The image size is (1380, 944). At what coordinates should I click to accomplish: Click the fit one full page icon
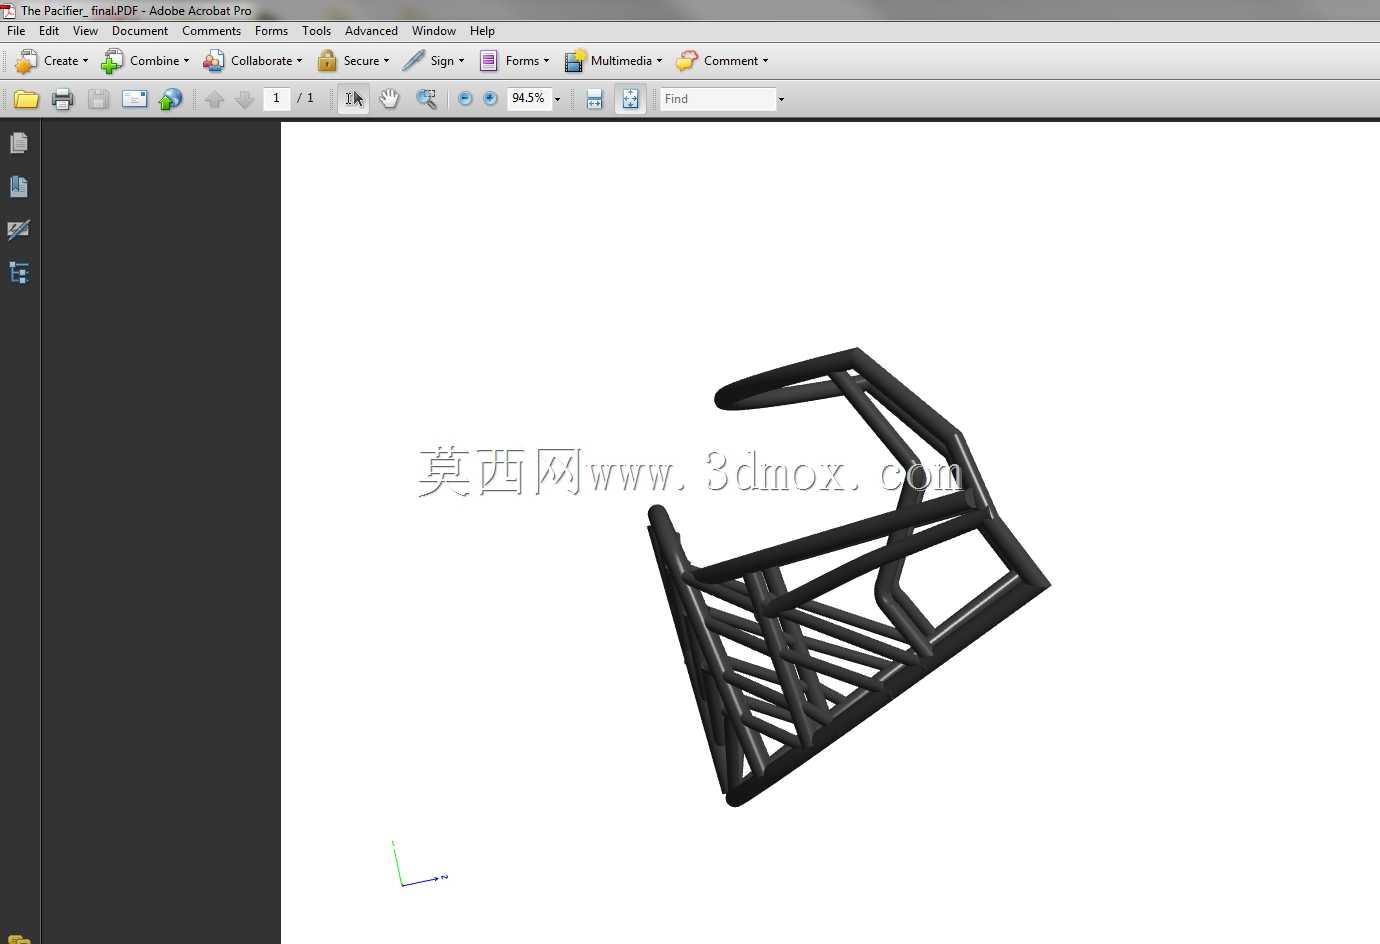(630, 99)
